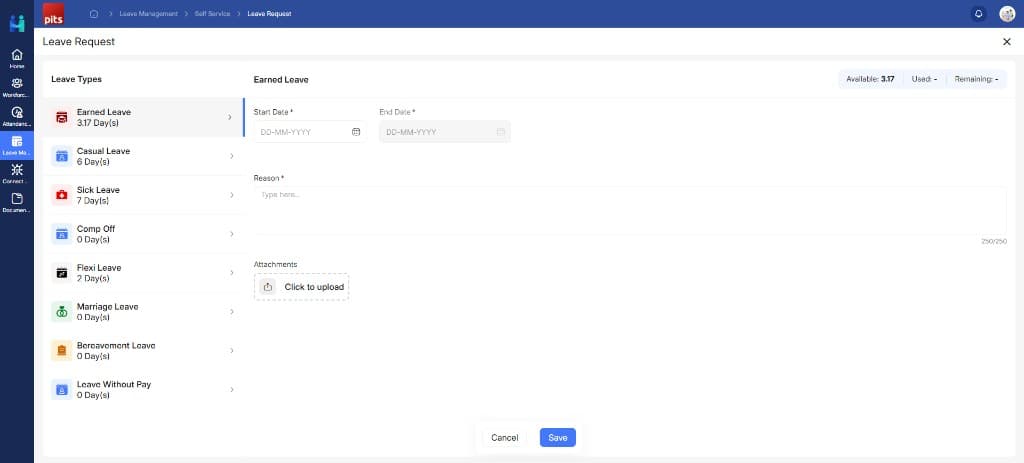This screenshot has width=1024, height=463.
Task: Select Sick Leave from leave types
Action: 143,195
